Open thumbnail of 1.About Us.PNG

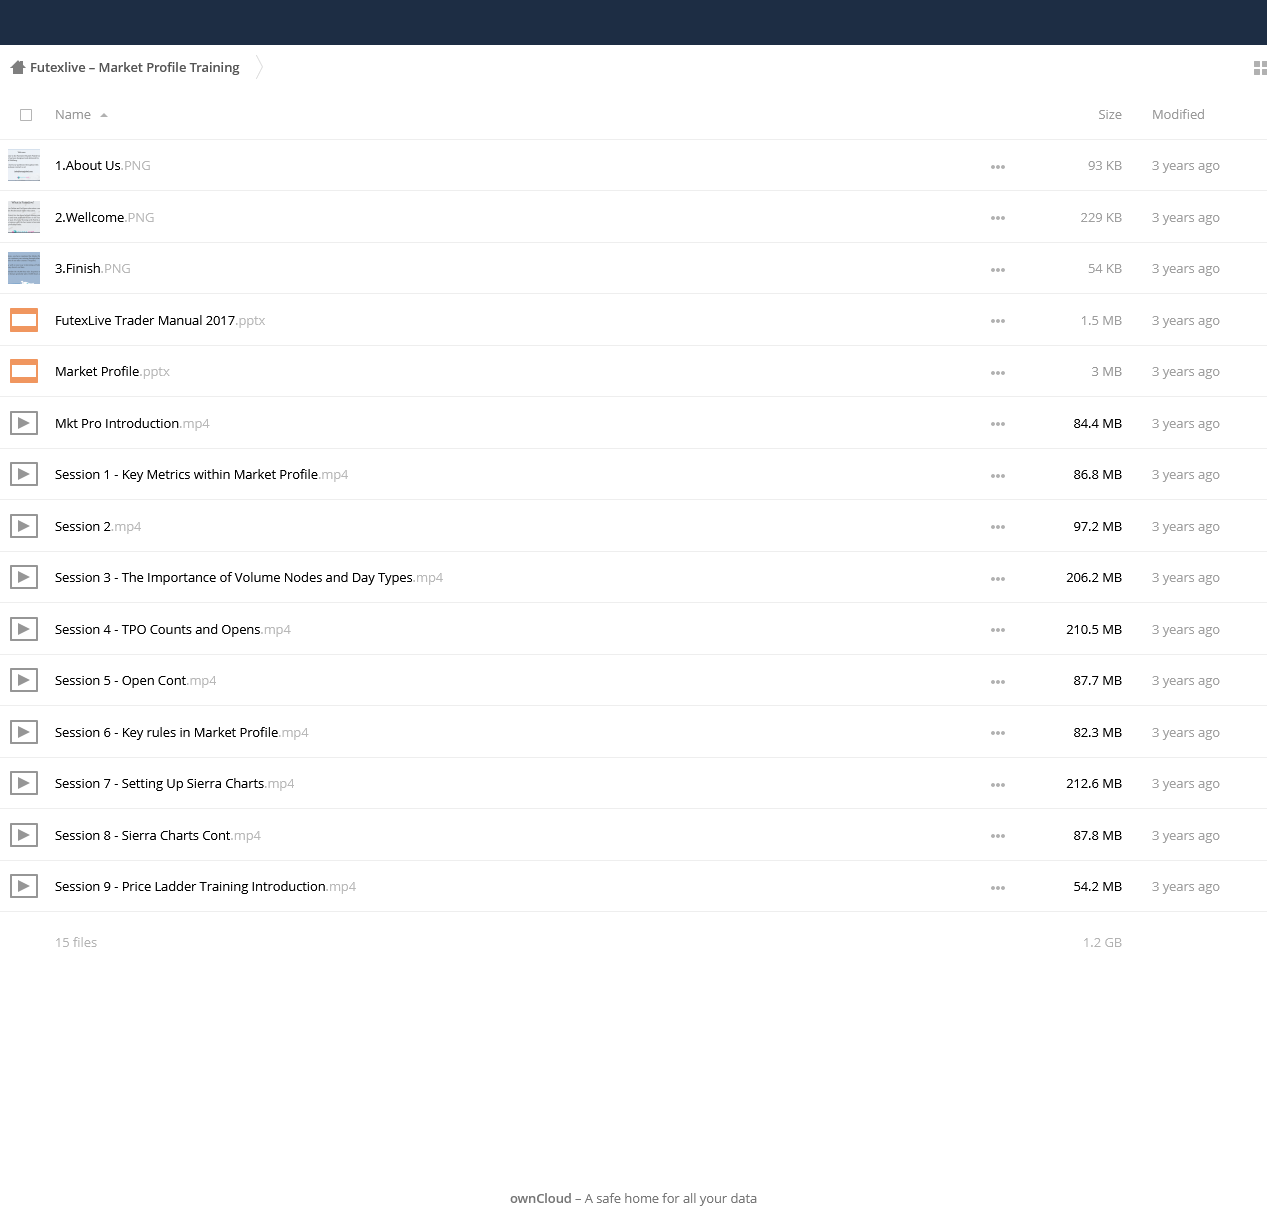[x=24, y=165]
